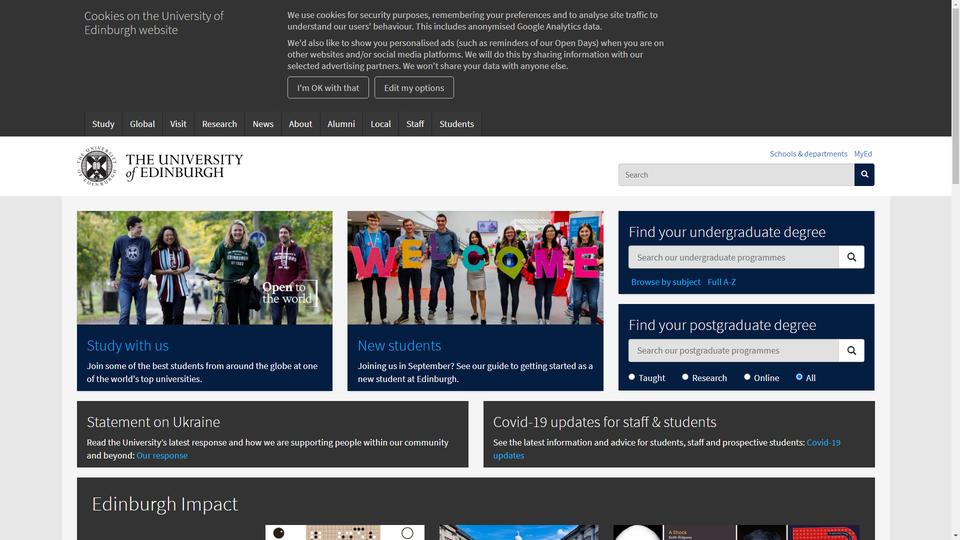
Task: Follow the Our response Ukraine link
Action: click(x=162, y=456)
